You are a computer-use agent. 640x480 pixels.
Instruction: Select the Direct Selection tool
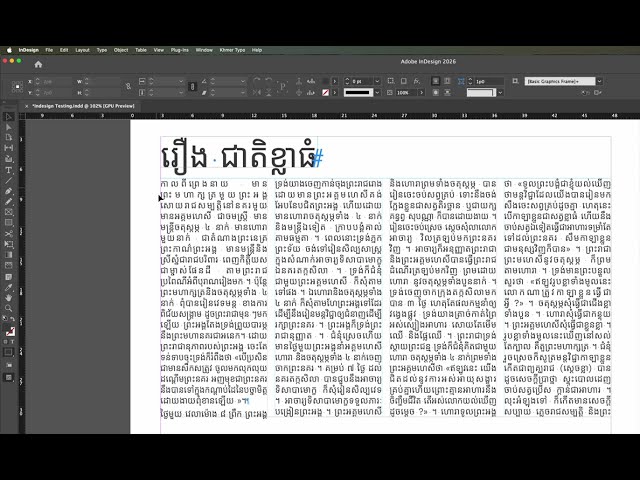9,127
